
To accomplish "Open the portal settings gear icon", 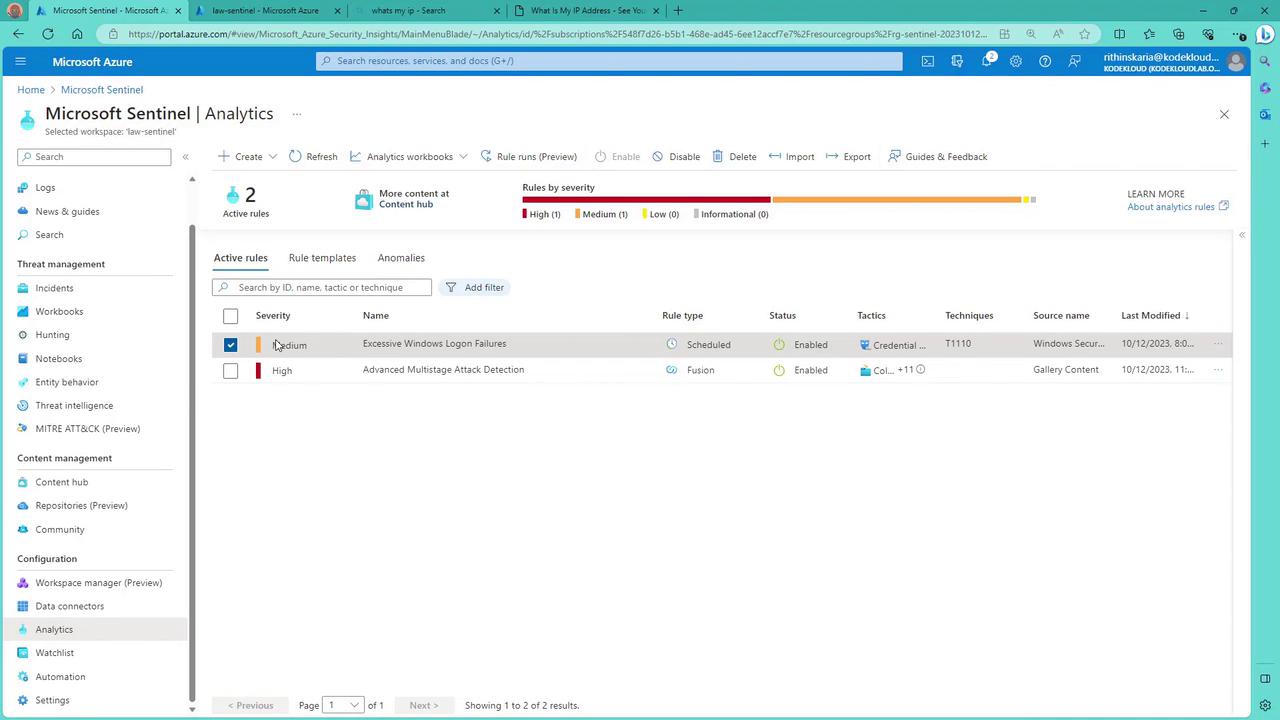I will coord(1016,61).
